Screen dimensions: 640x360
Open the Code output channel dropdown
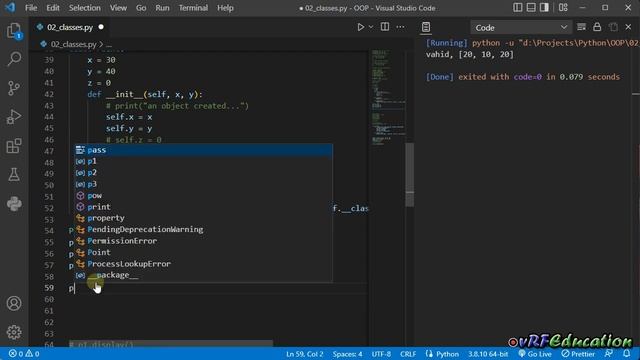point(521,27)
